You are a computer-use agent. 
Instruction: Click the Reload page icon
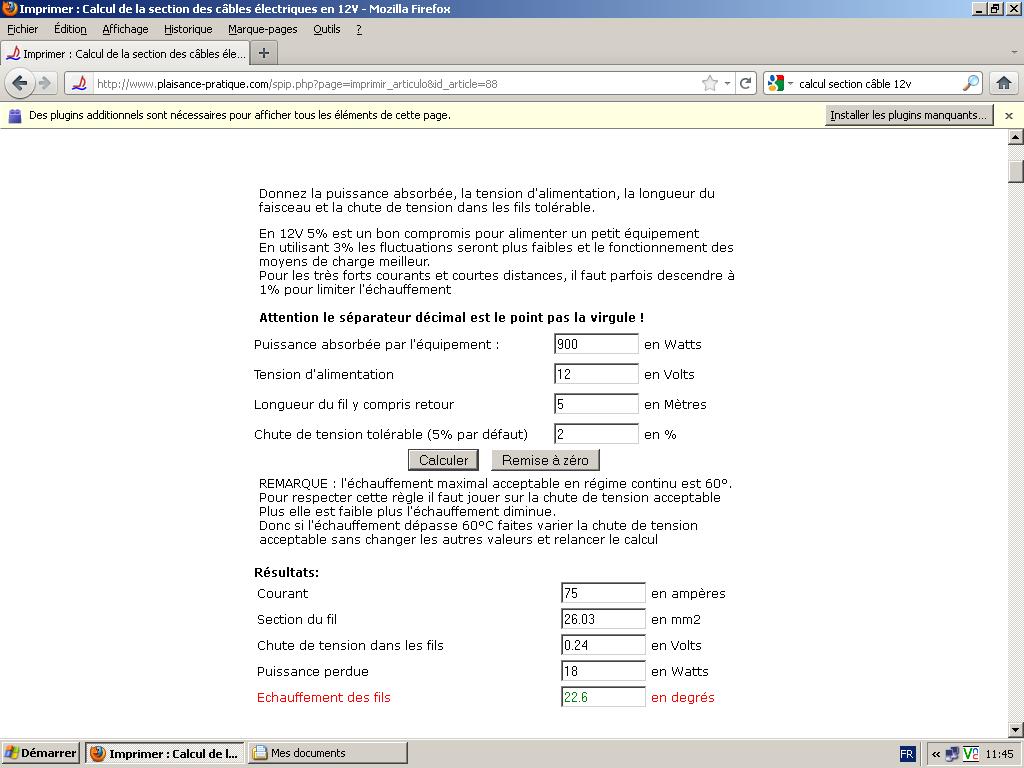(745, 84)
